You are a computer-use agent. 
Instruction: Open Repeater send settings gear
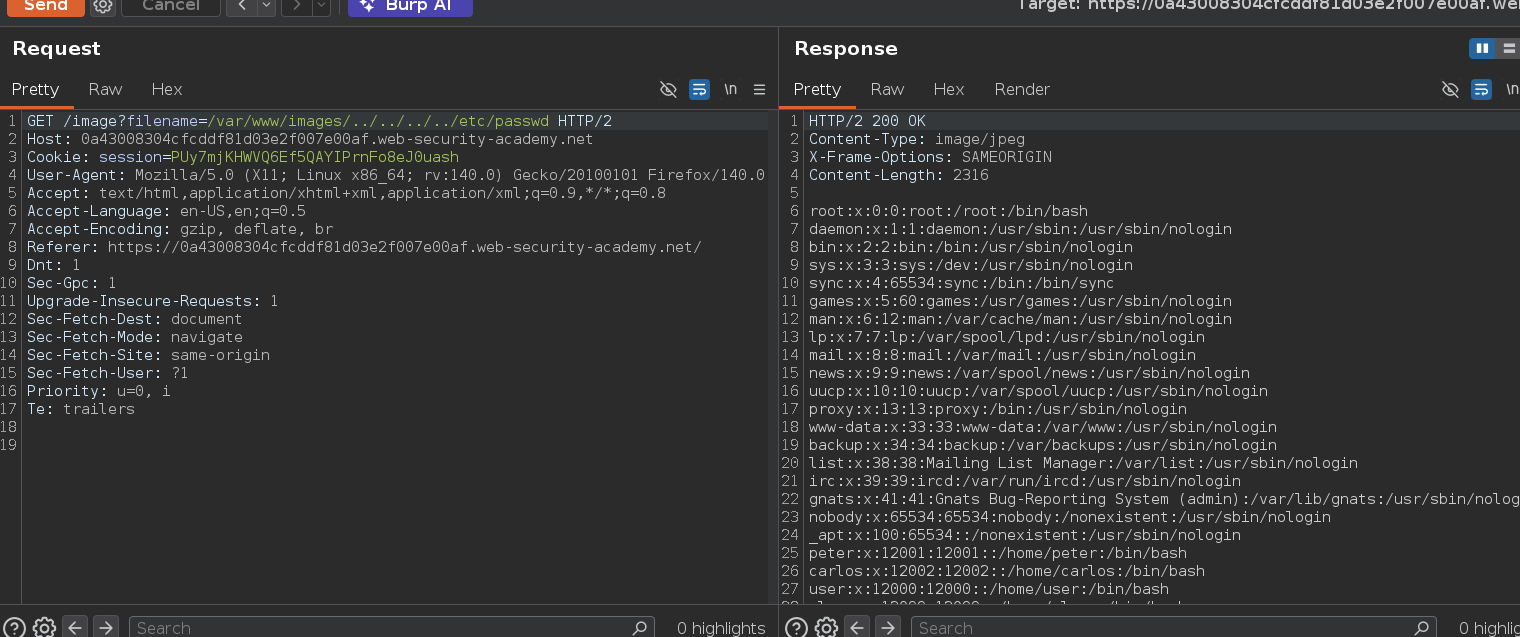(102, 6)
